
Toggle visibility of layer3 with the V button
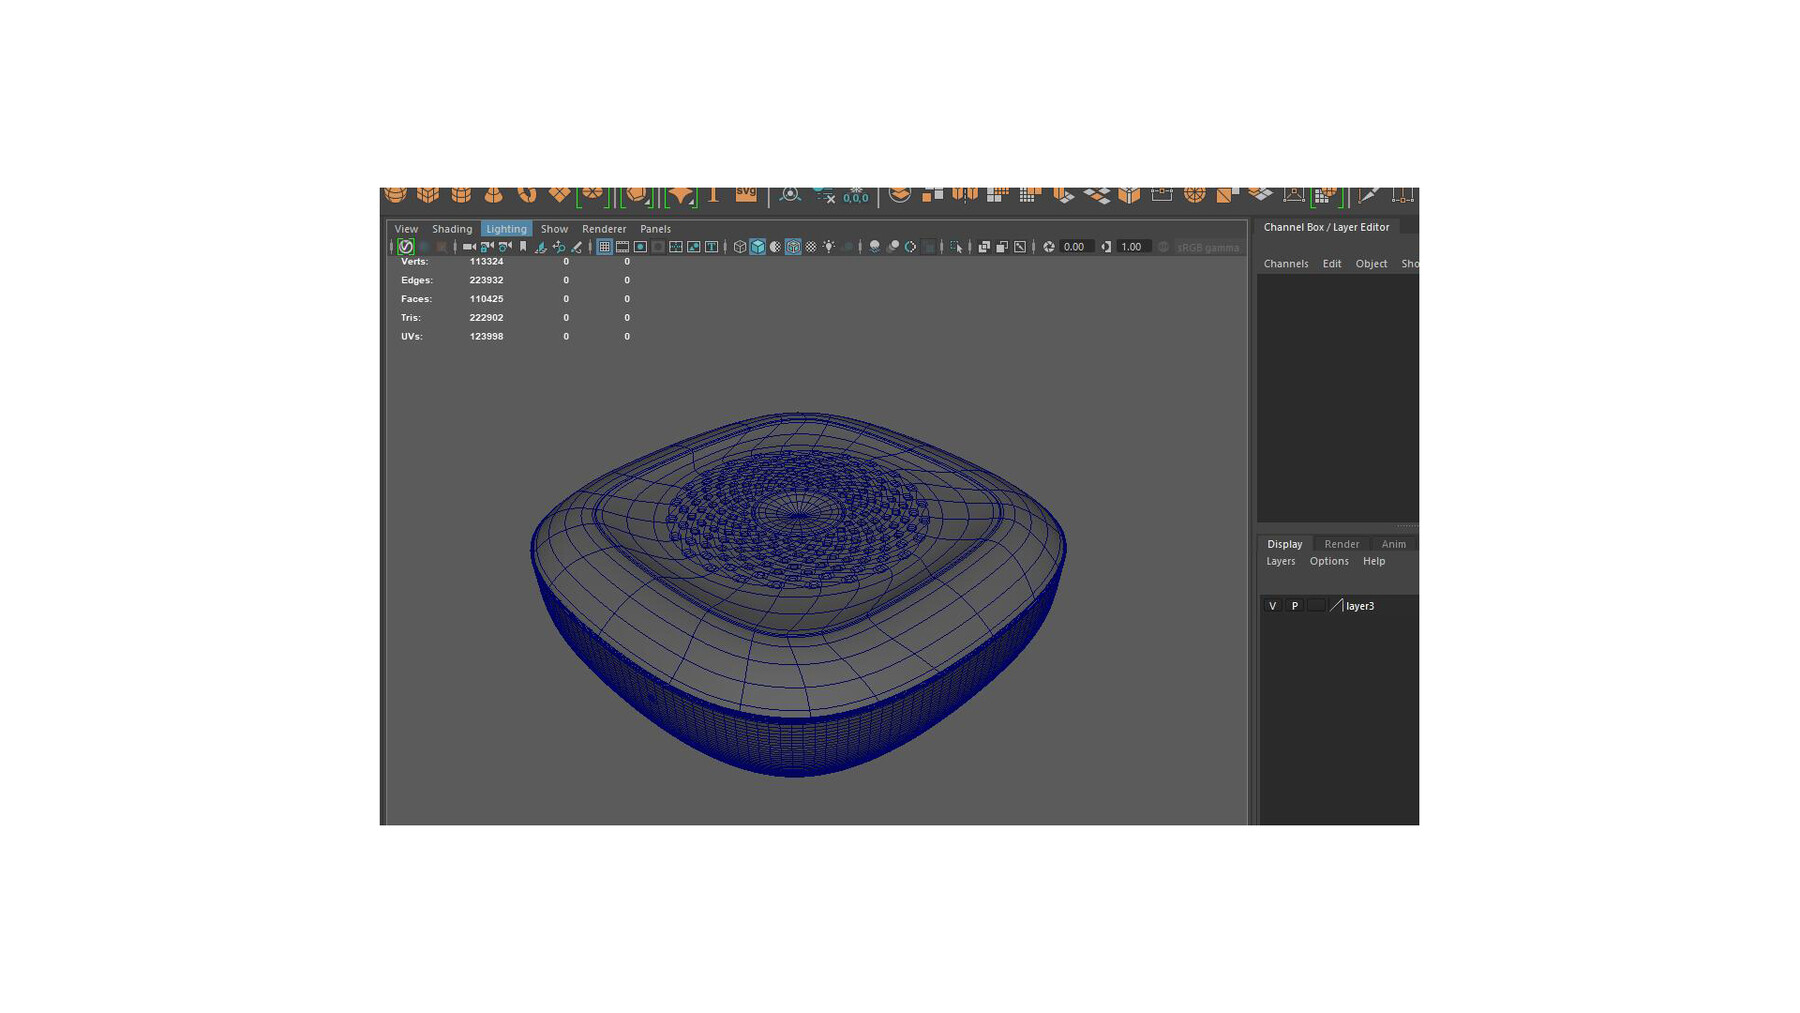[1272, 605]
